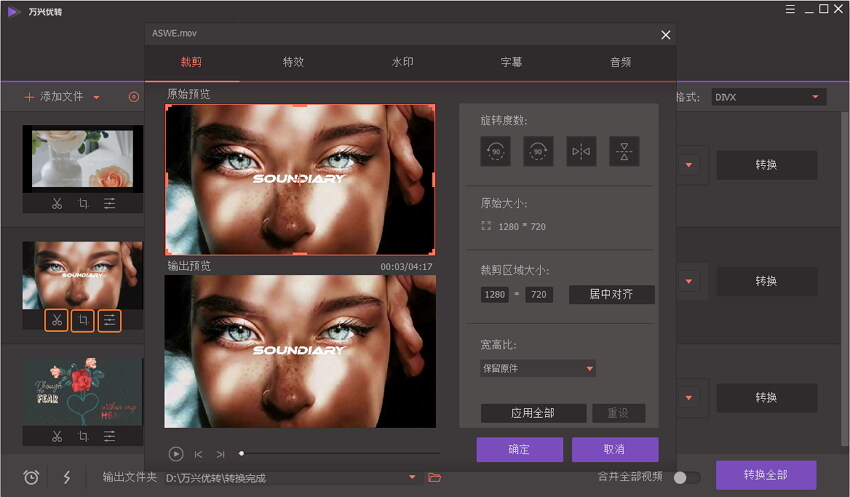
Task: Toggle the 合并全部视频 switch
Action: click(686, 477)
